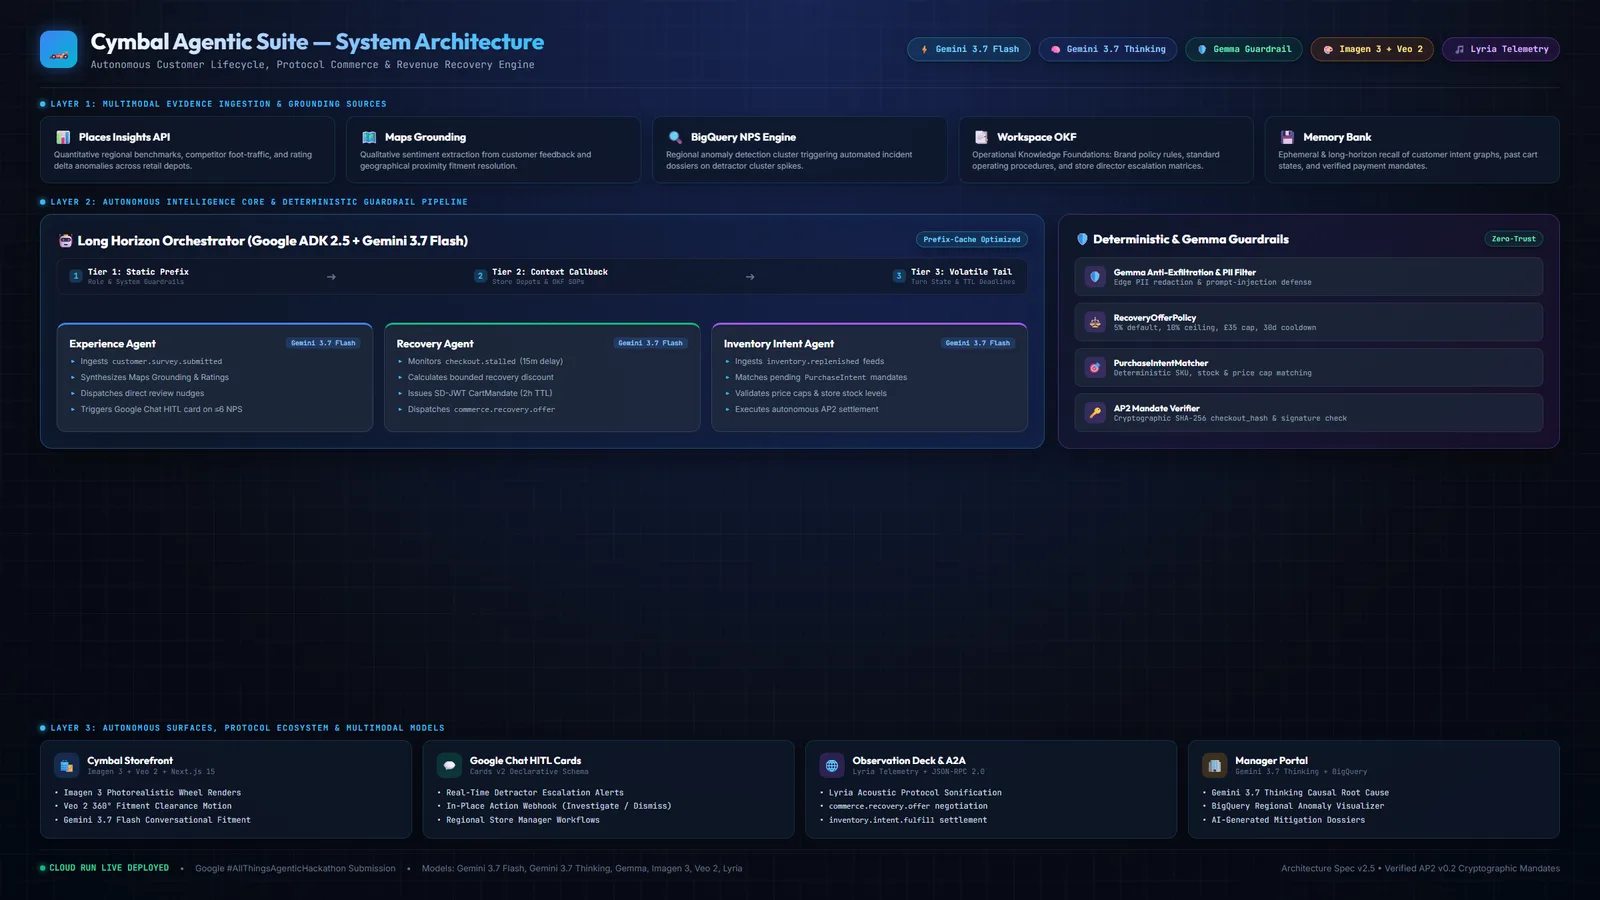This screenshot has height=900, width=1600.
Task: Click the Manager Portal building icon
Action: click(x=1215, y=766)
